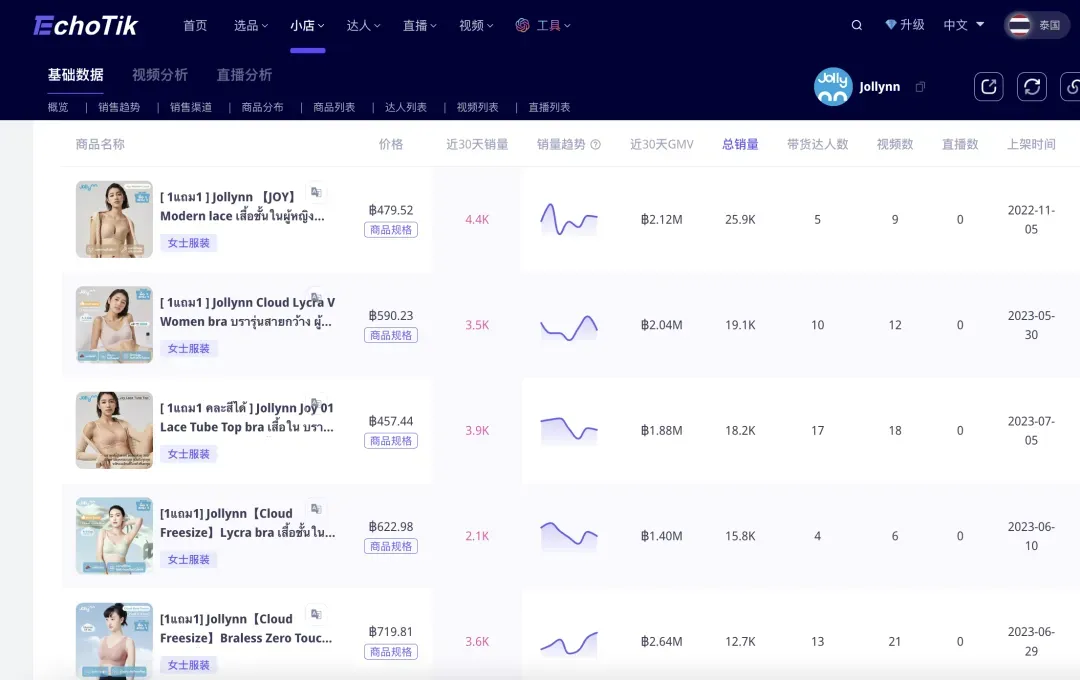Translate the Joy 01 Lace Tube Top title
Screen dimensions: 1080x680
pyautogui.click(x=316, y=403)
